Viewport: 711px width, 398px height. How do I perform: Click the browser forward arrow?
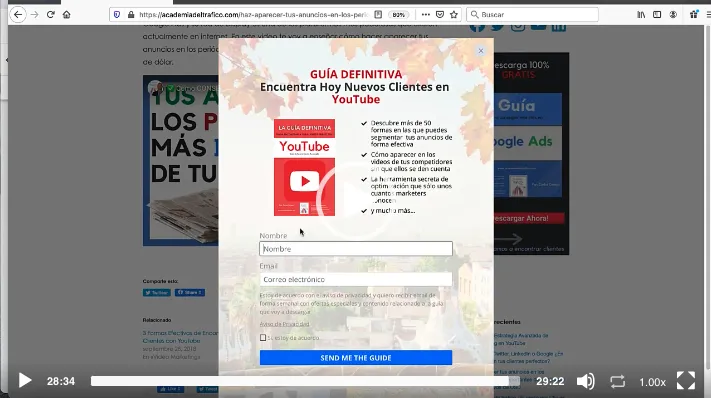(34, 15)
